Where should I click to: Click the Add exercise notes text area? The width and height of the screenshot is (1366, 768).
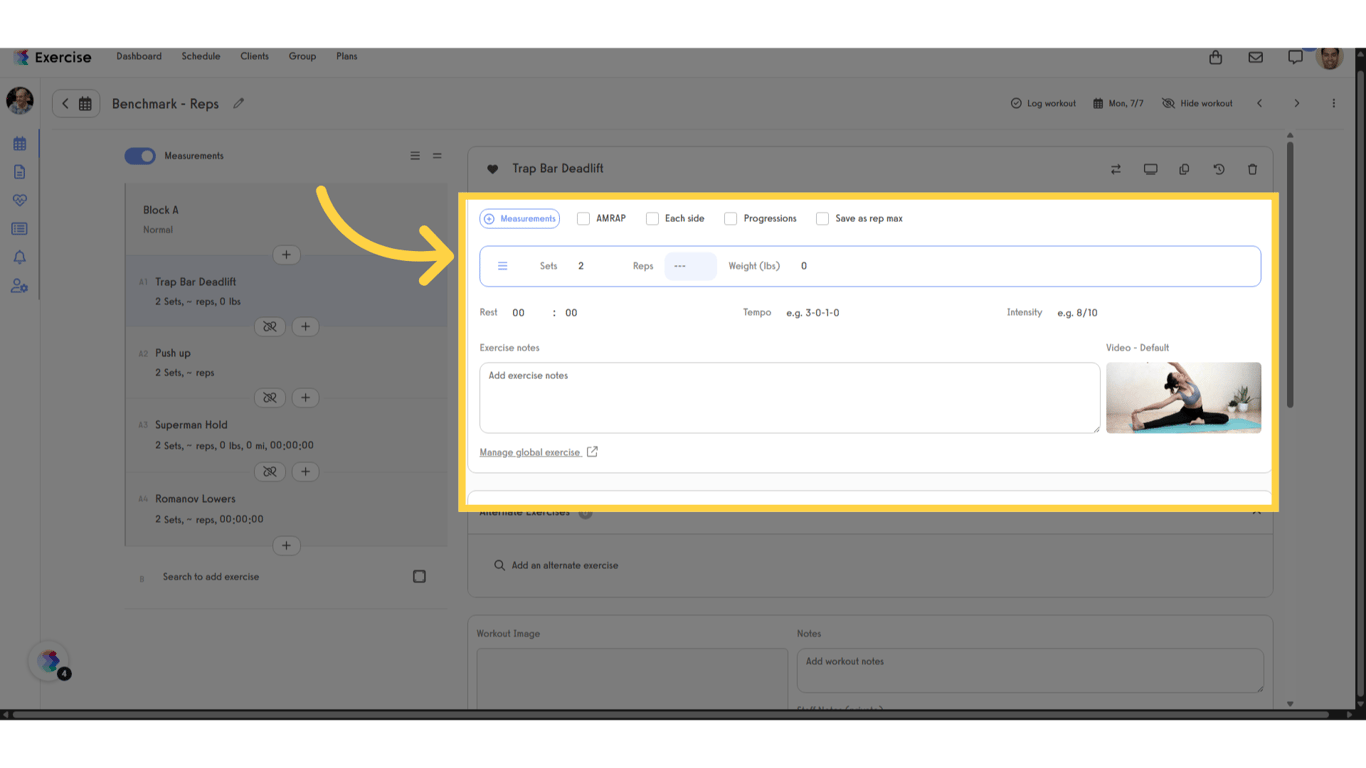(x=790, y=398)
